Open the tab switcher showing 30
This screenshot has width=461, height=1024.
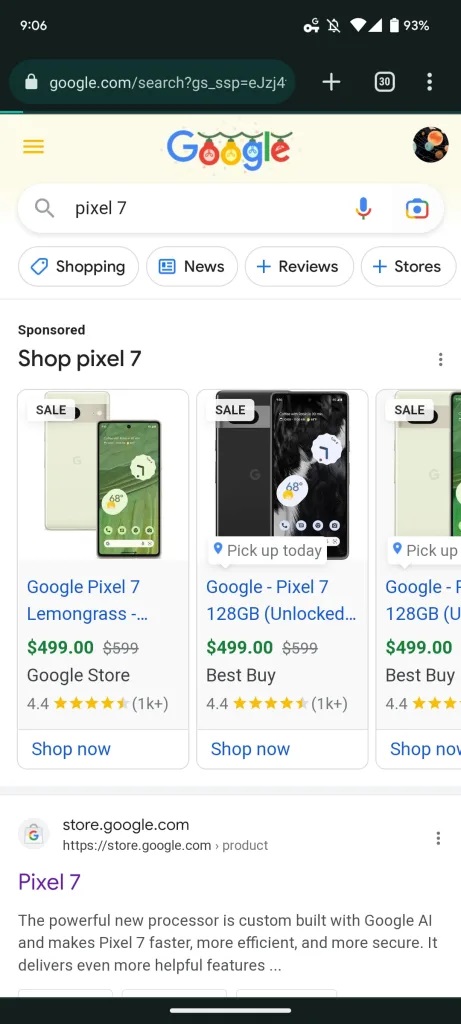[x=385, y=82]
